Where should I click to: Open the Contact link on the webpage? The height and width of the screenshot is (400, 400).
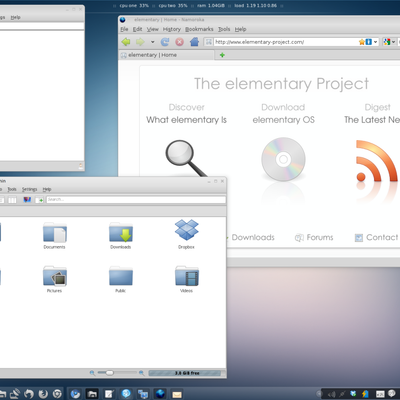(377, 237)
